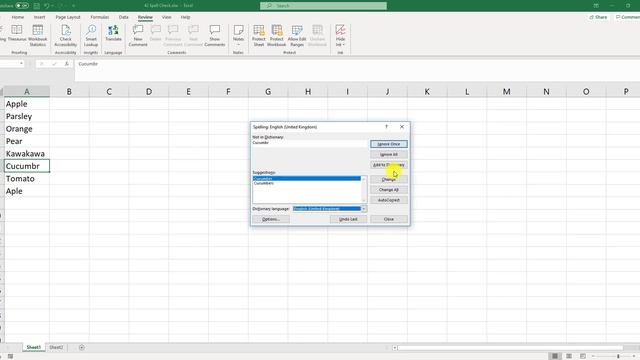
Task: Select the Sheet1 tab
Action: click(33, 347)
